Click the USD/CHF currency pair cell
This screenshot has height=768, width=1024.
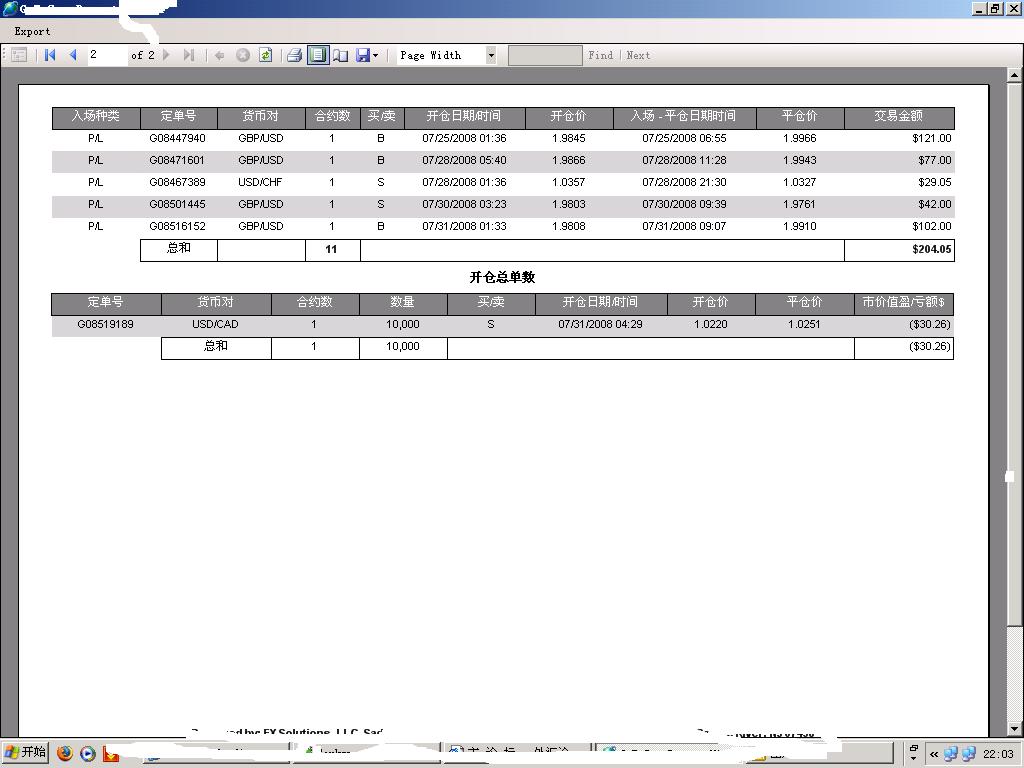[260, 183]
